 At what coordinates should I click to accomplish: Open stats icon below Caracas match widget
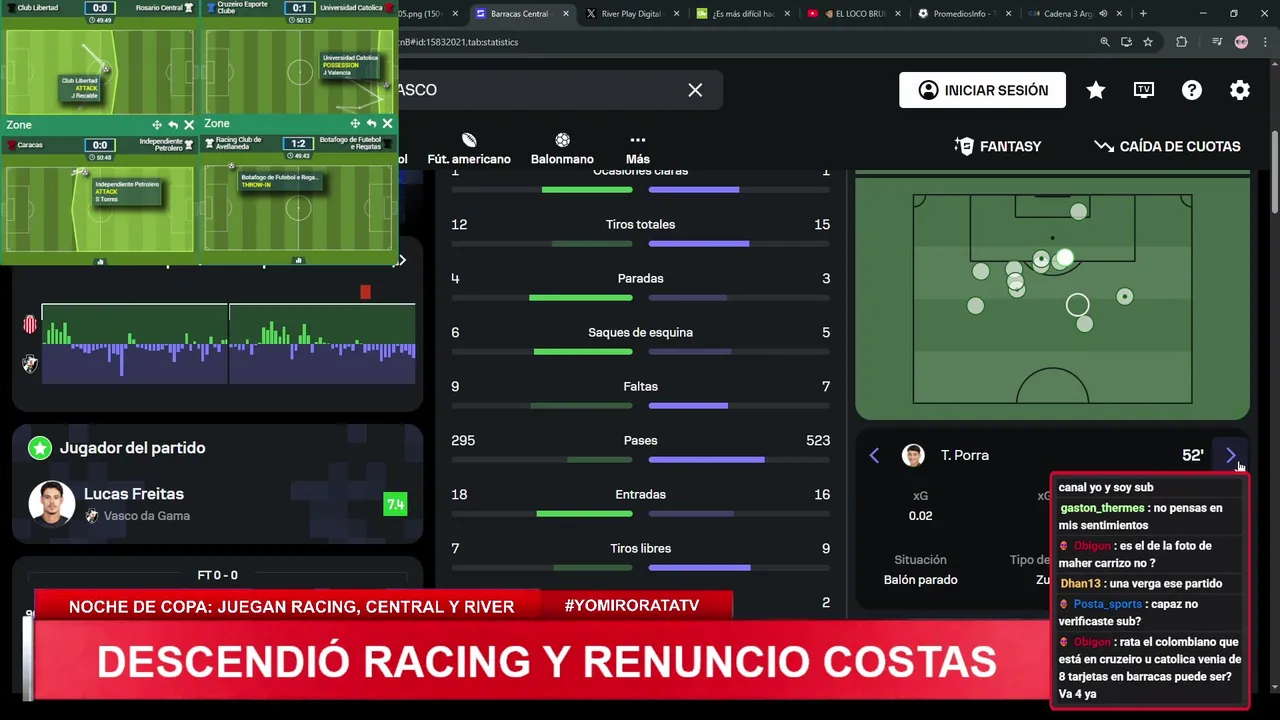(100, 261)
